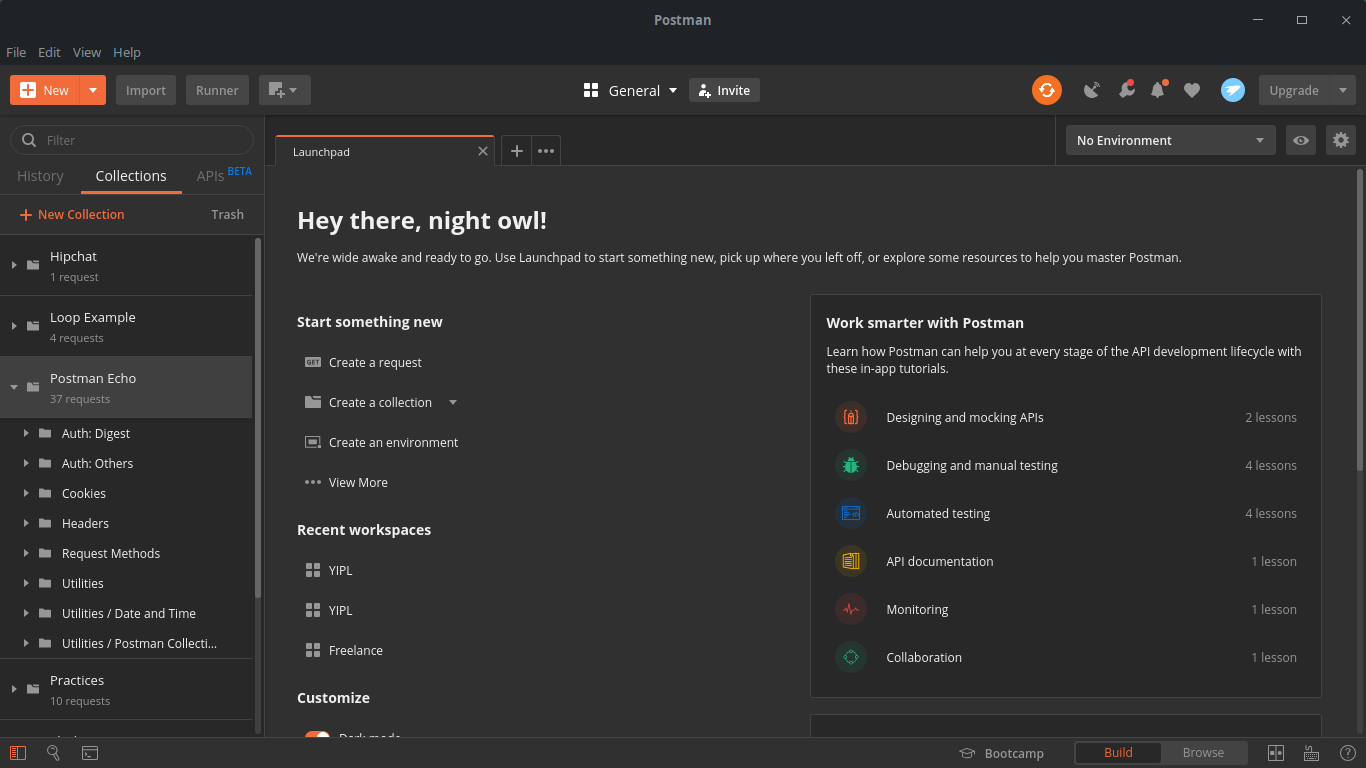Toggle the Dark mode switch
Image resolution: width=1366 pixels, height=768 pixels.
[318, 736]
